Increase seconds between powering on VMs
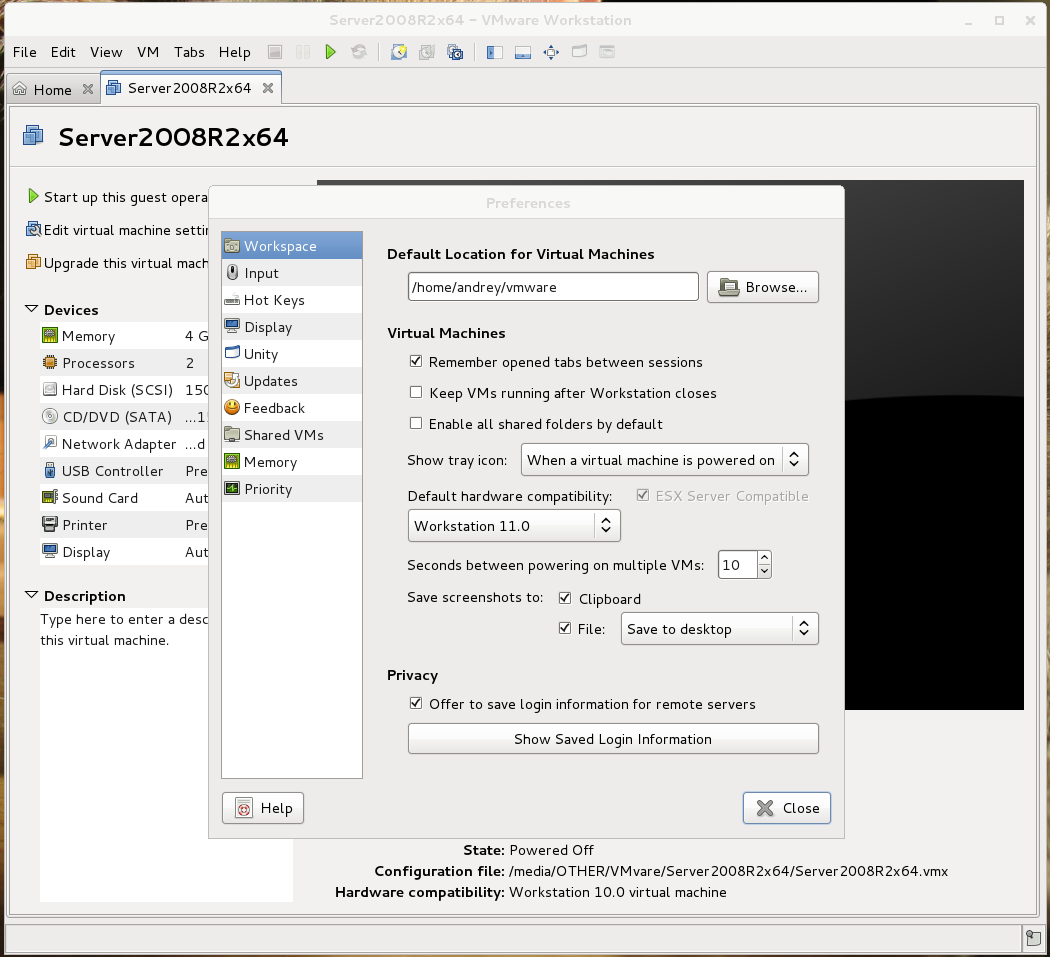Screen dimensions: 1050x957 [764, 558]
